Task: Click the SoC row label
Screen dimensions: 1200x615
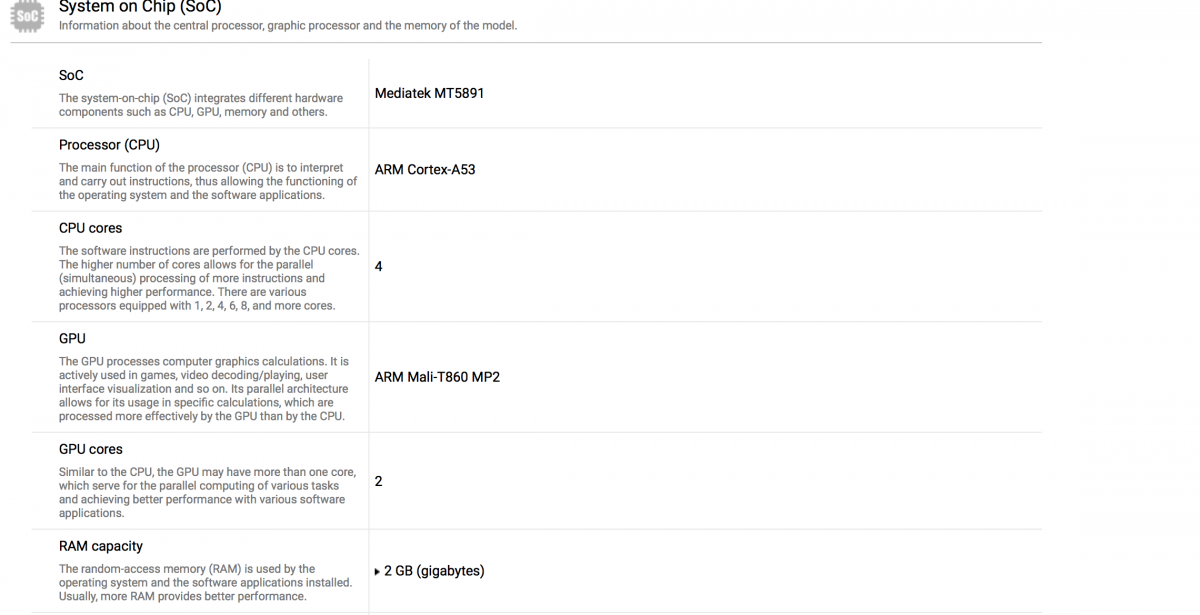Action: 71,75
